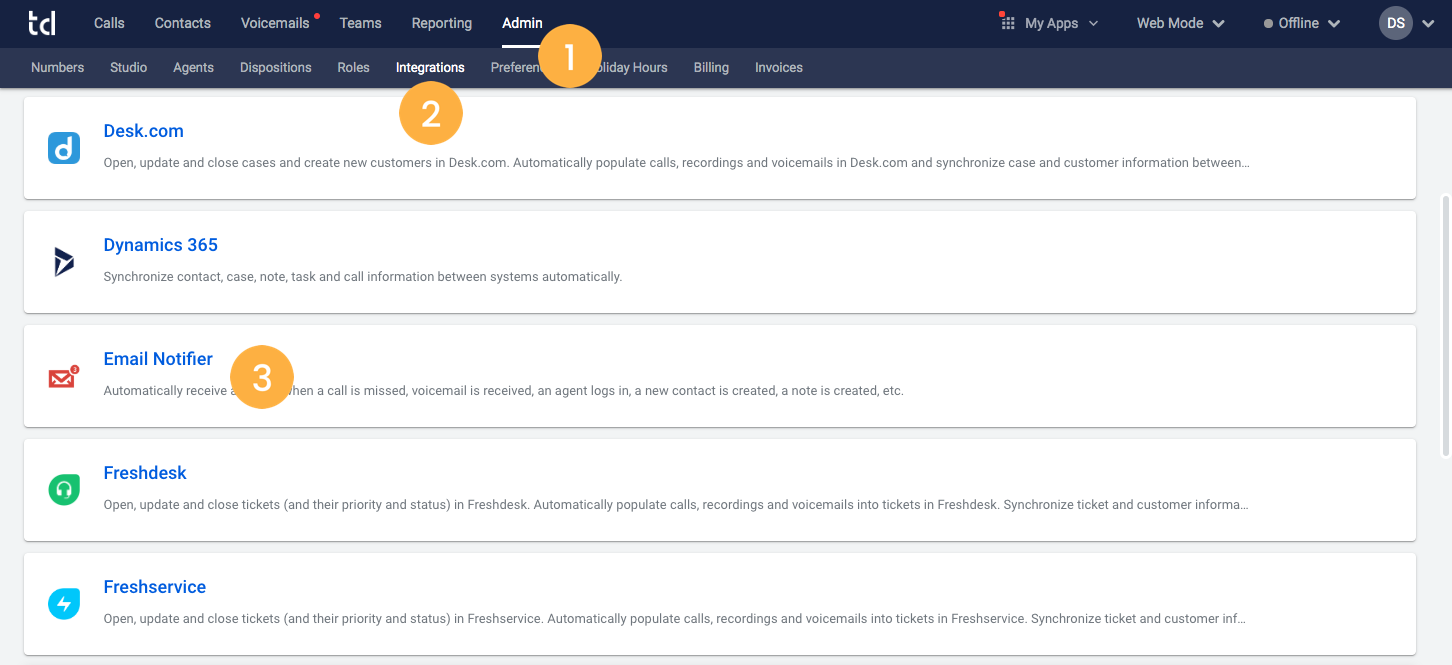
Task: Open the Reporting tab
Action: tap(442, 23)
